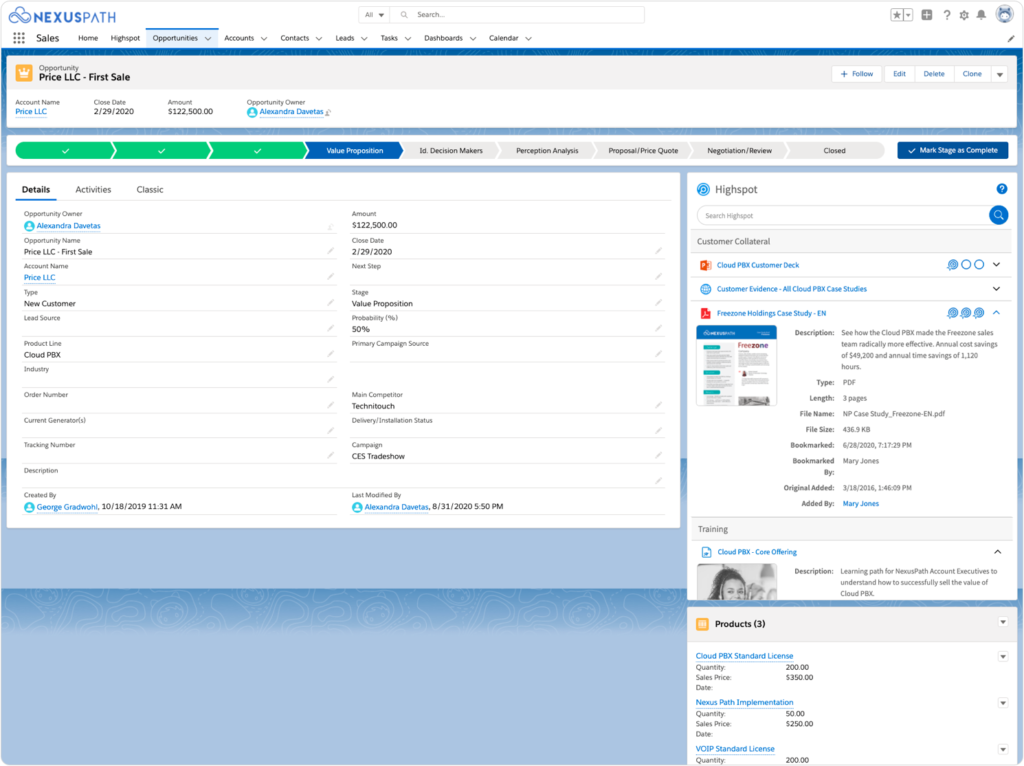Image resolution: width=1024 pixels, height=766 pixels.
Task: Clone the opportunity
Action: [972, 74]
